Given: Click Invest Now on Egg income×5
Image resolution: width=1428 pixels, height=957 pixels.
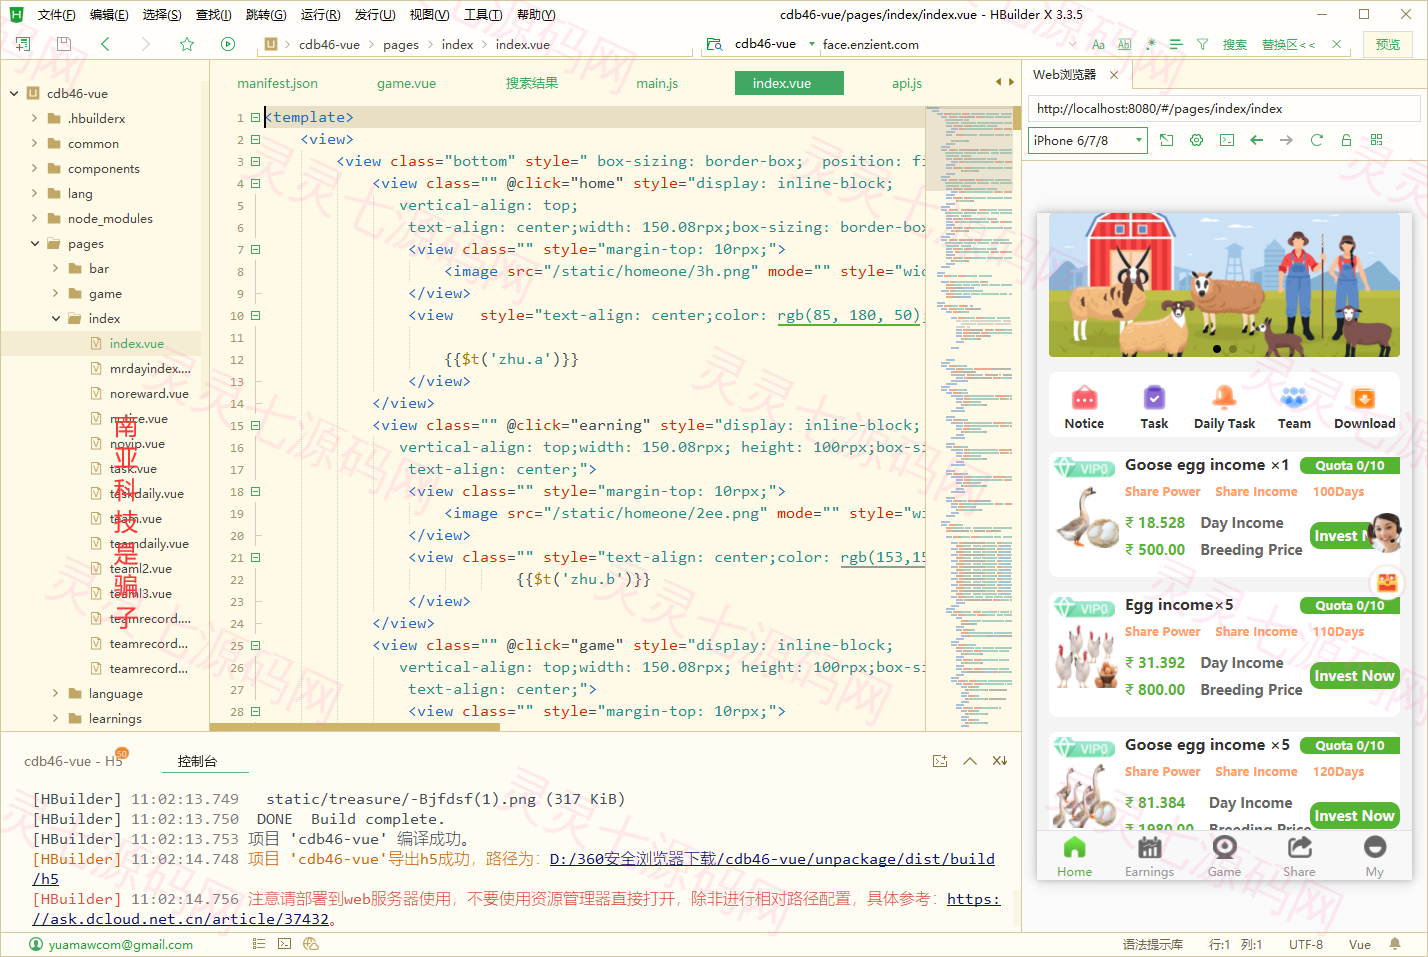Looking at the screenshot, I should click(1354, 676).
